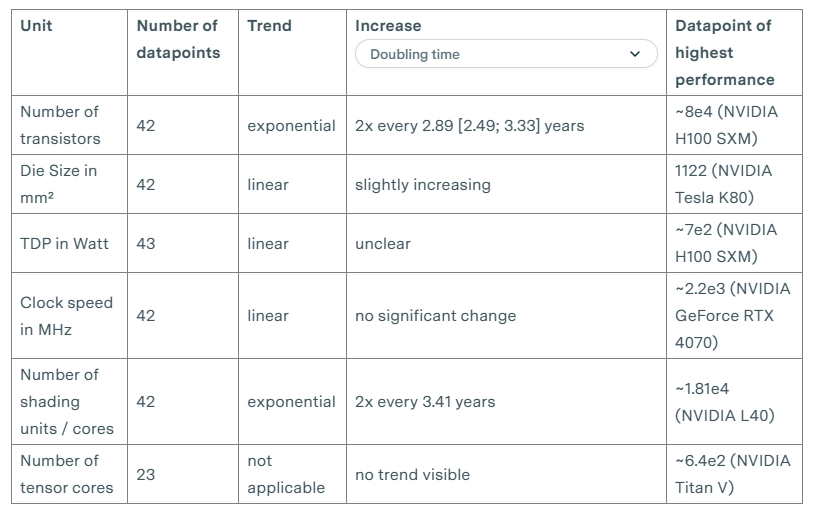
Task: Select the NVIDIA L40 datapoint cell
Action: tap(725, 401)
